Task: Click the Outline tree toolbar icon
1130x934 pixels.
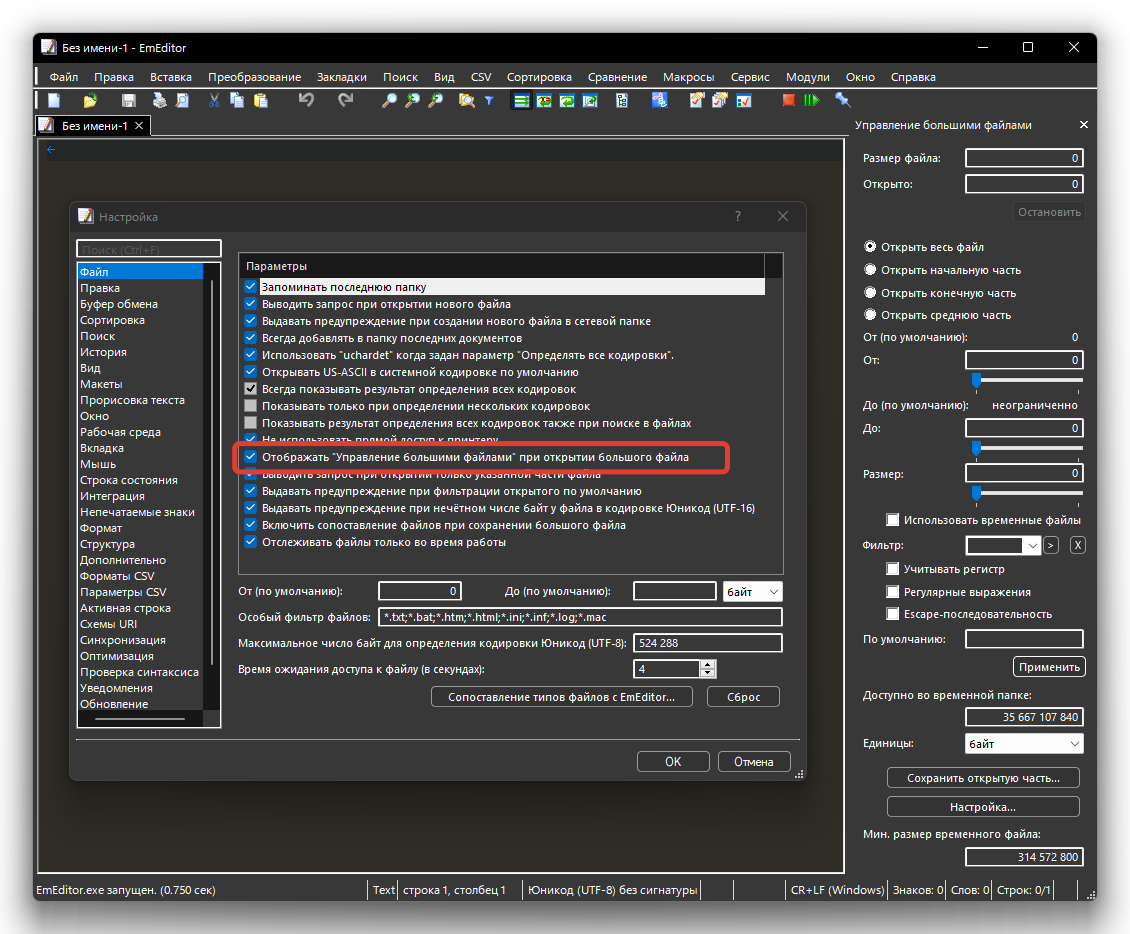Action: point(622,101)
